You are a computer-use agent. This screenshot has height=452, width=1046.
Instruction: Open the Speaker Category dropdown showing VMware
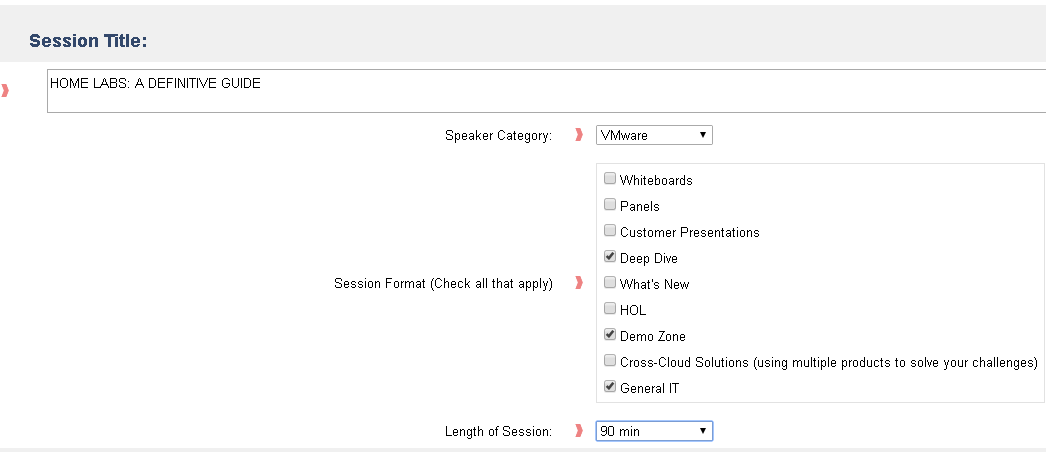coord(654,135)
